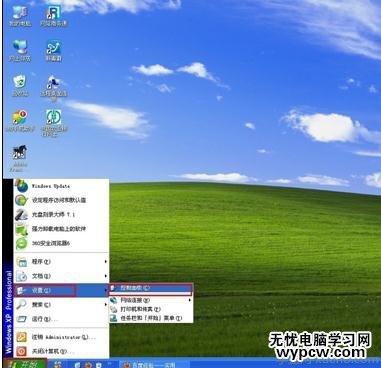
Task: Open the blue R shortcut icon
Action: (x=53, y=15)
